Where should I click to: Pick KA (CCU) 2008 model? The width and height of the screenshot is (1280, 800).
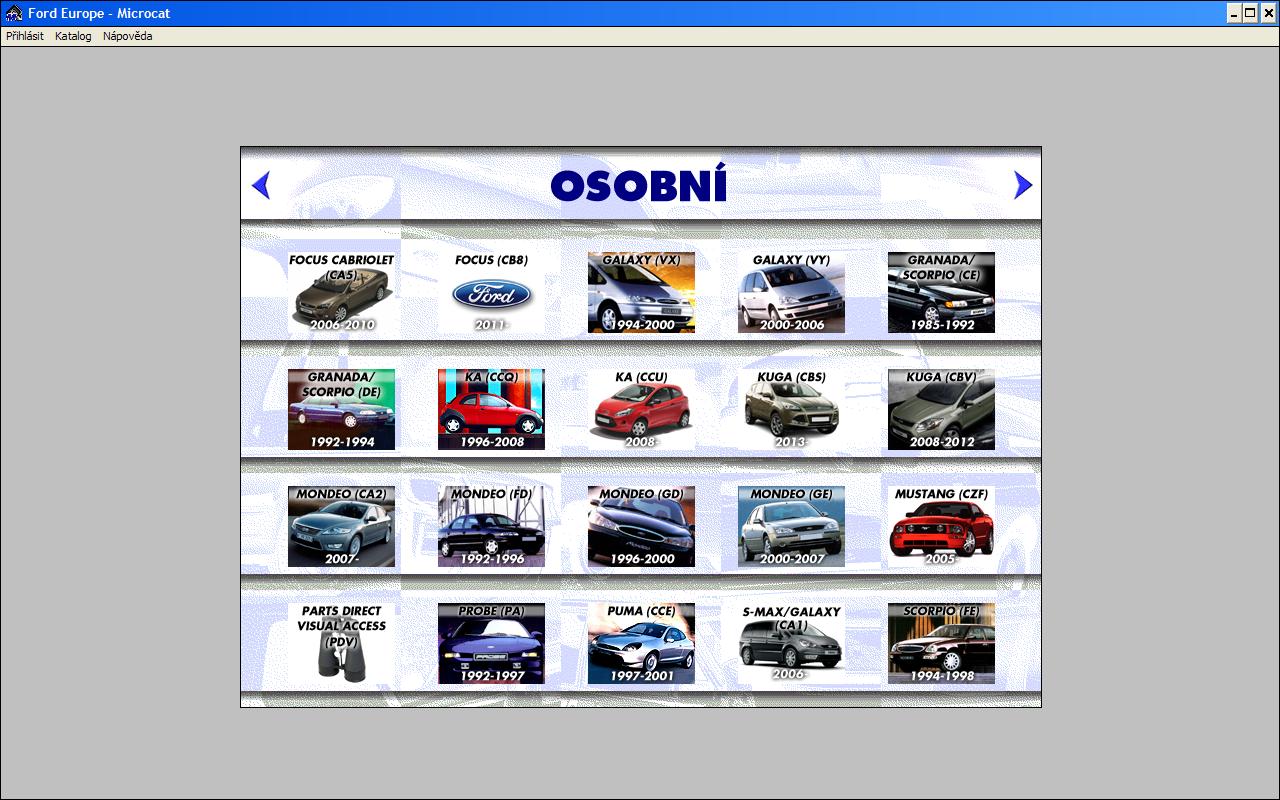coord(641,409)
